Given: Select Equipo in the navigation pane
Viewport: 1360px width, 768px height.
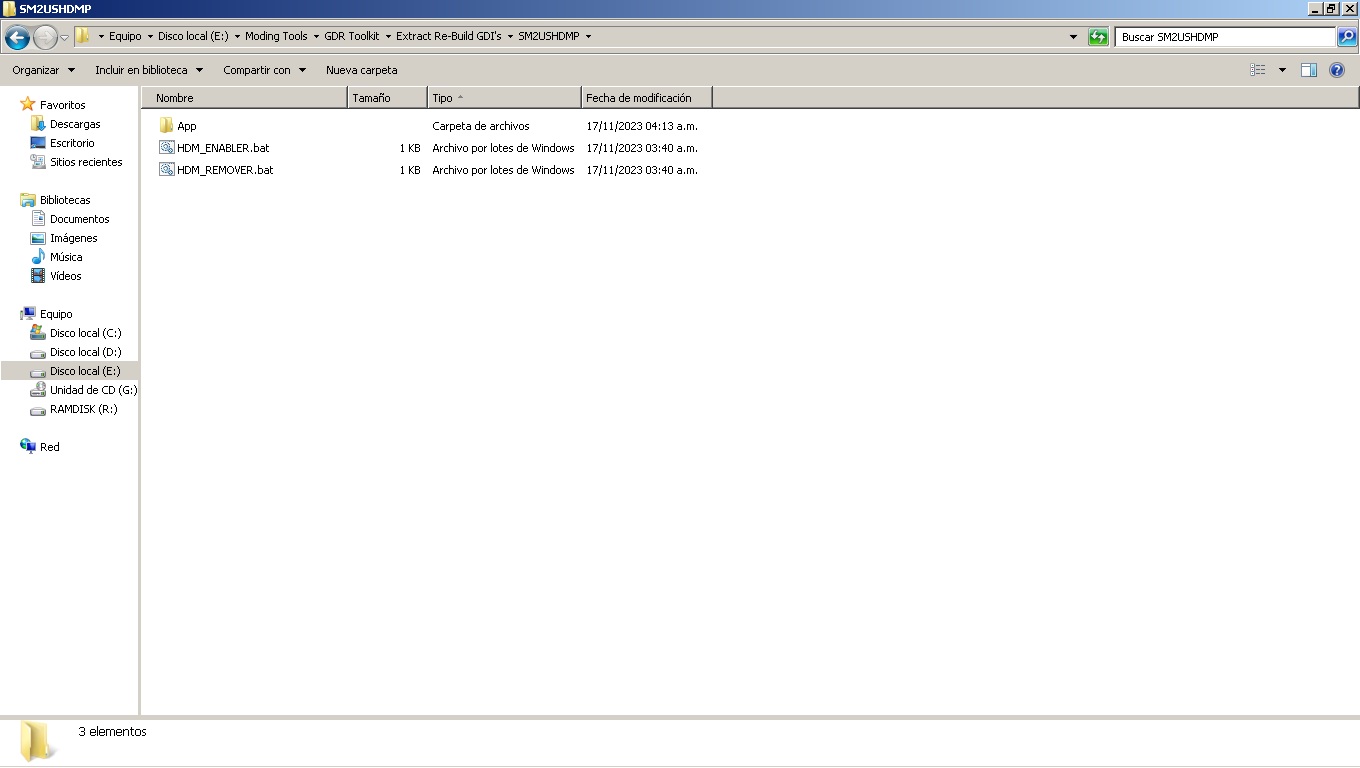Looking at the screenshot, I should (x=56, y=314).
